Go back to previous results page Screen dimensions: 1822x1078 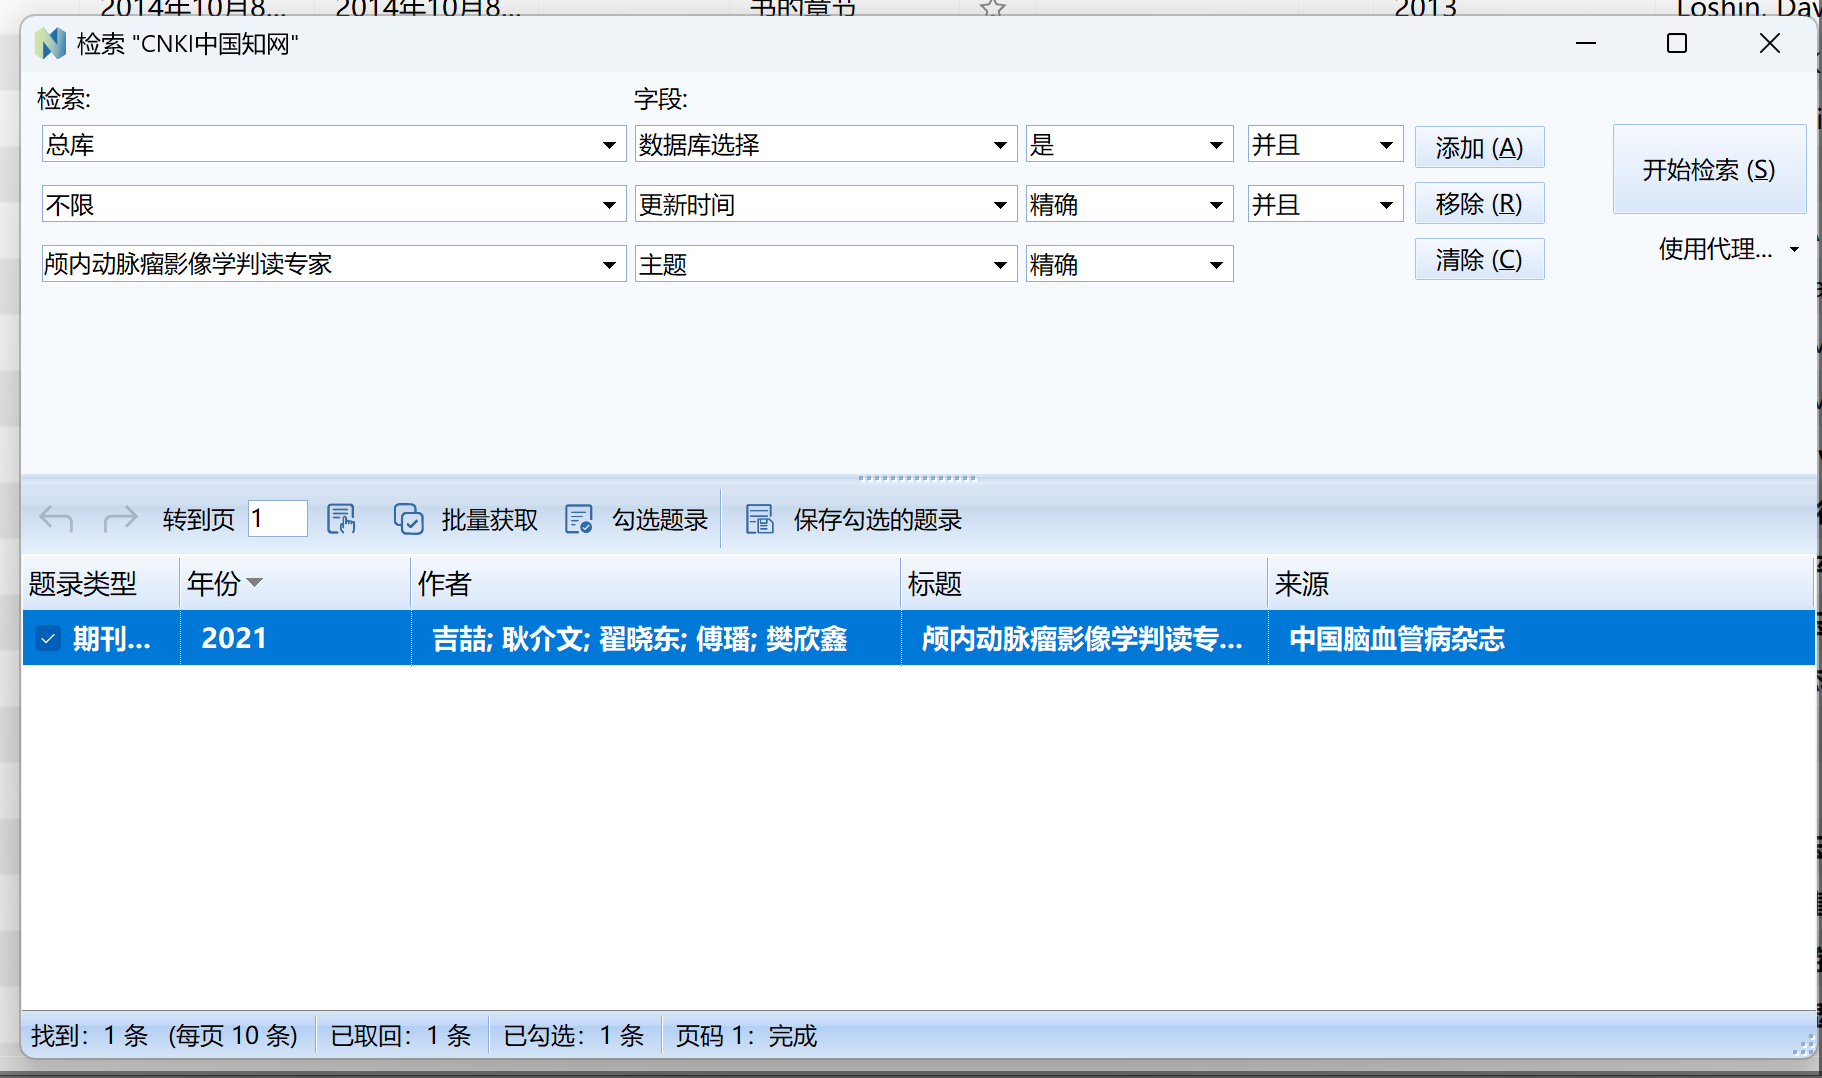pos(57,519)
